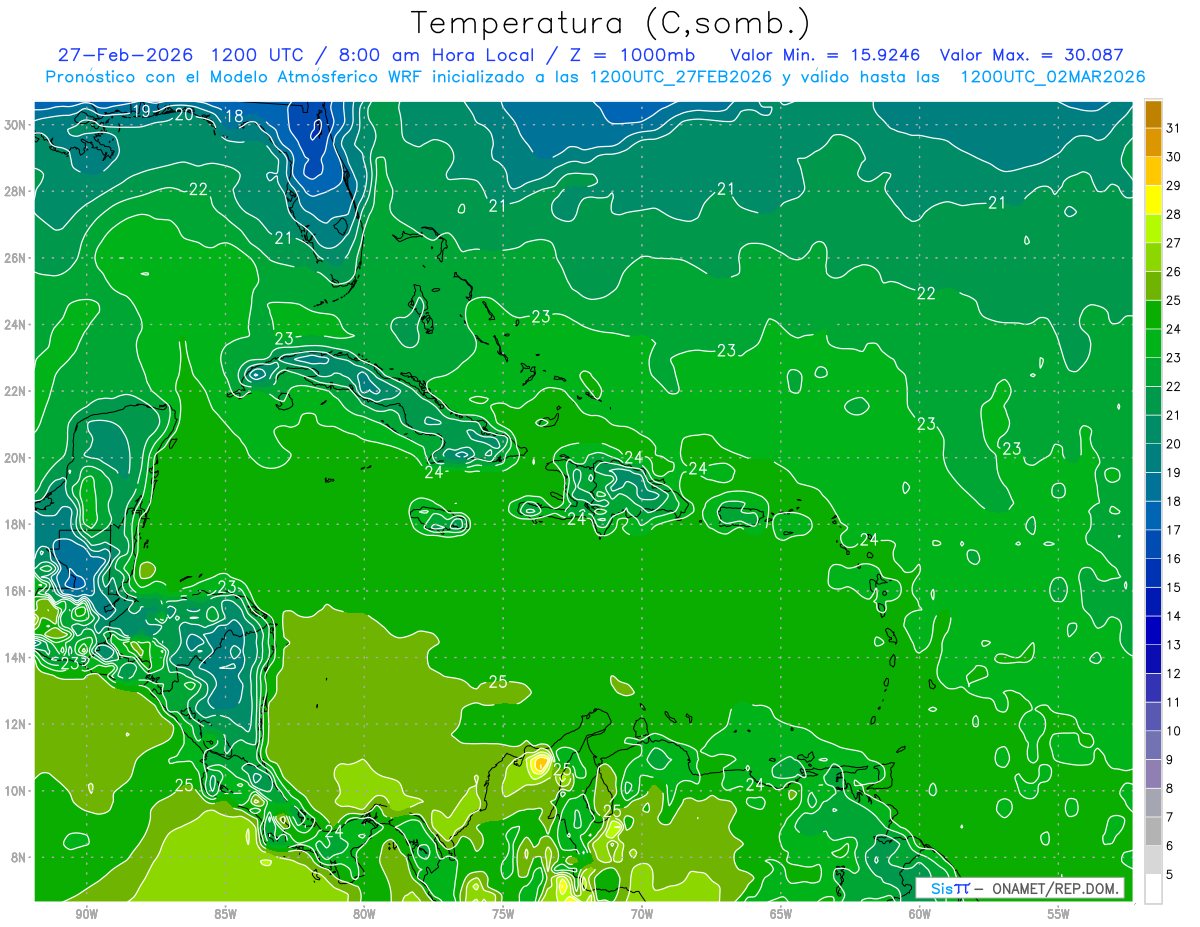
Task: Click the "30N" latitude axis label
Action: (x=16, y=125)
